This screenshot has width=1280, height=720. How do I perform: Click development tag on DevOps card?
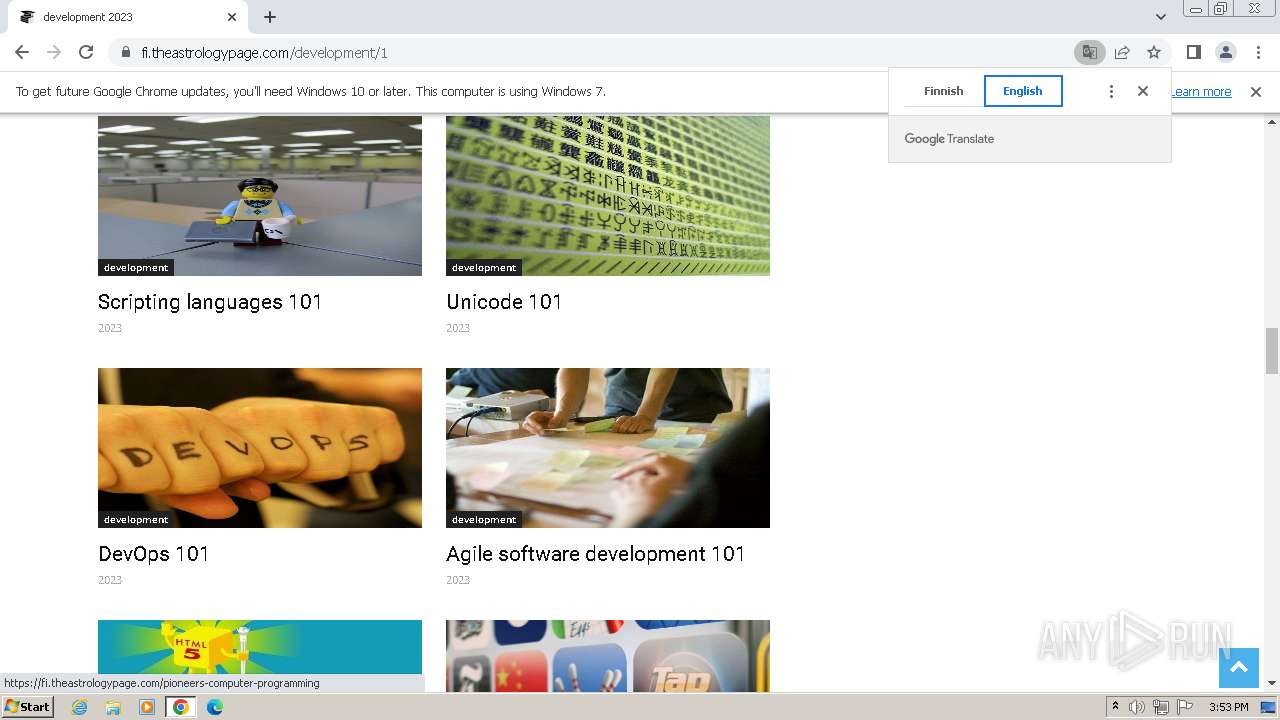point(136,520)
